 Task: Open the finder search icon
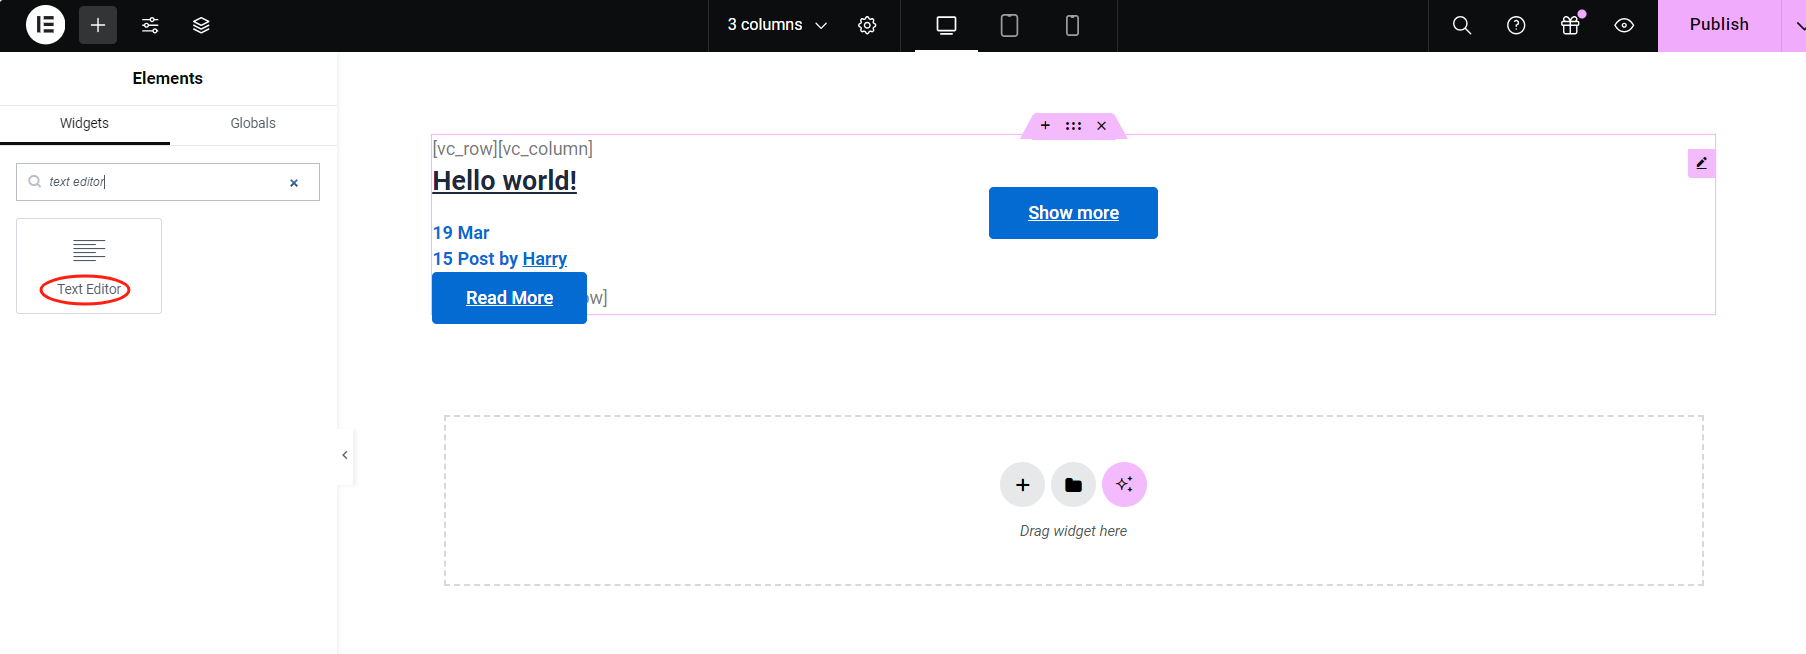click(1462, 25)
